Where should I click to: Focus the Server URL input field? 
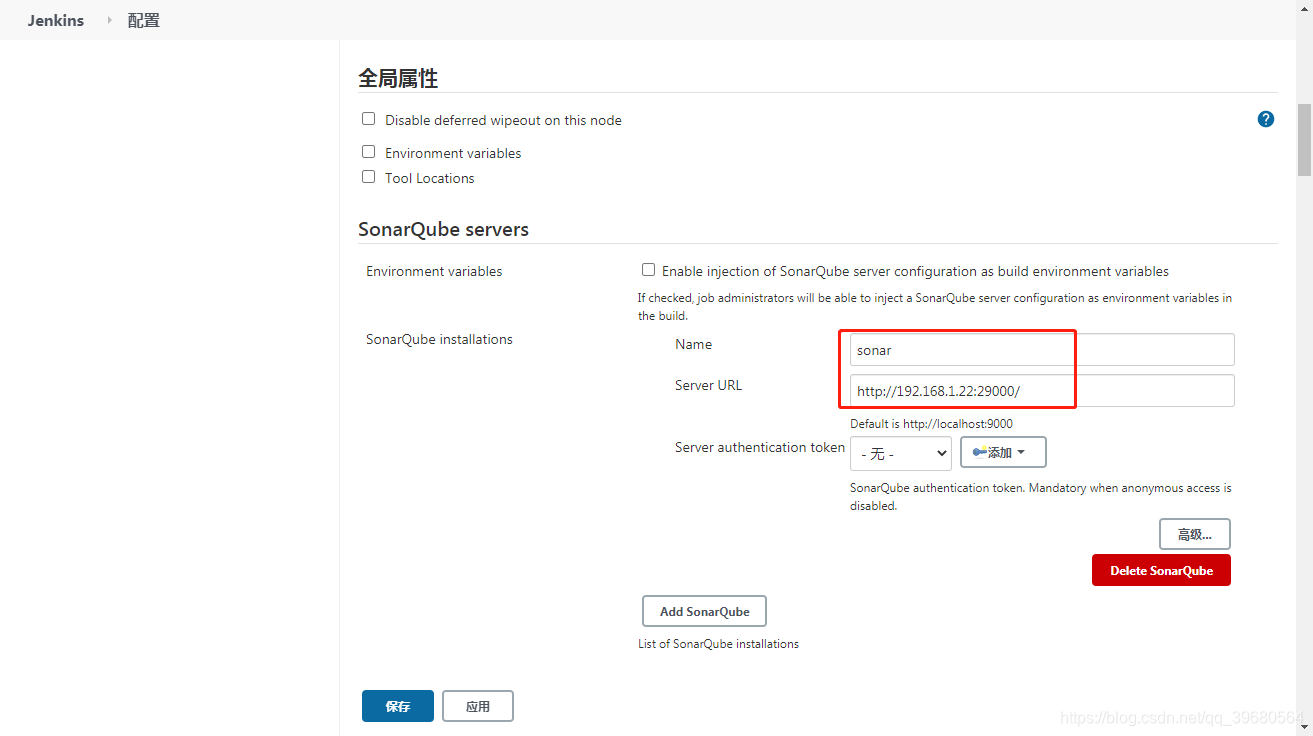(1042, 391)
